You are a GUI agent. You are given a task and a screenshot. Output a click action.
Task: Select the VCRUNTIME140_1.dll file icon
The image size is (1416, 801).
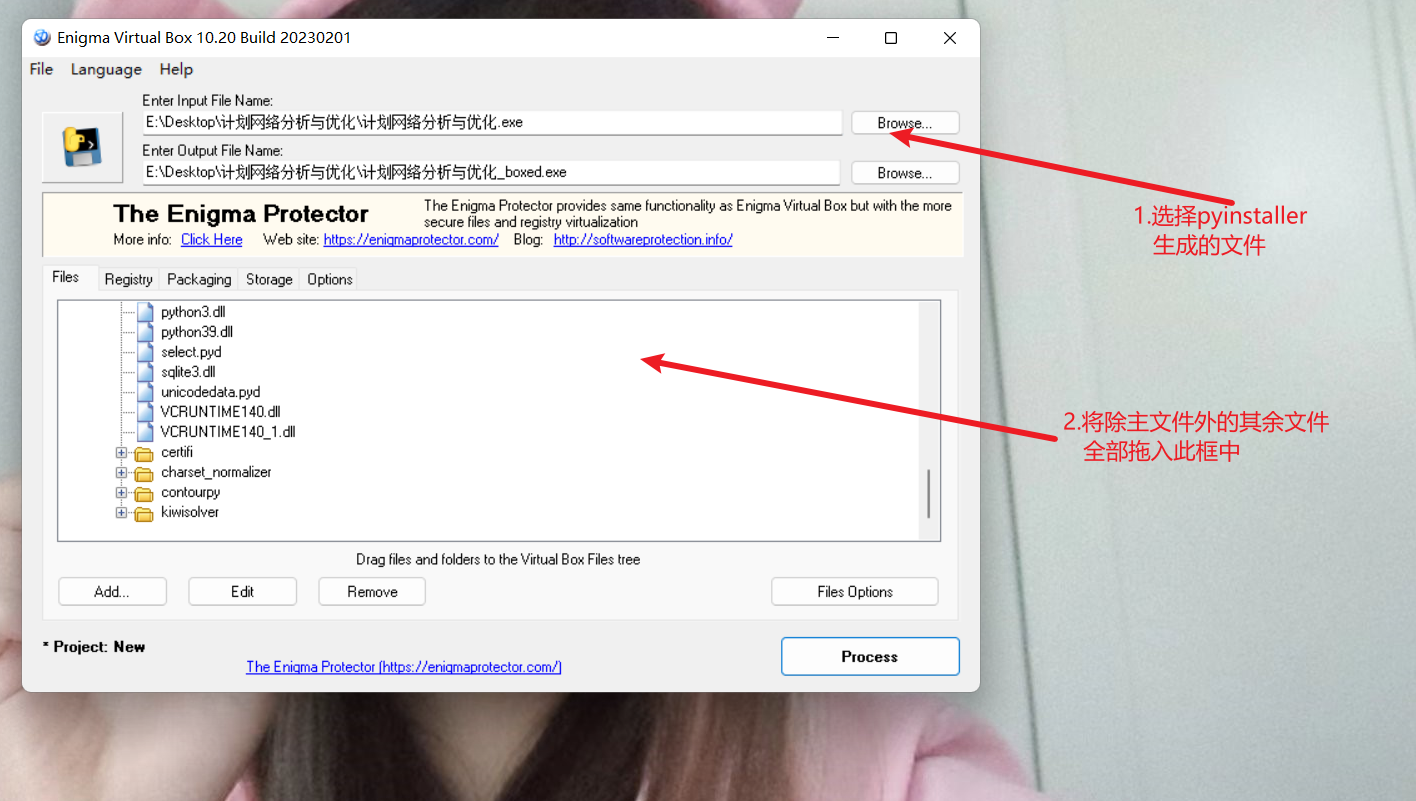pyautogui.click(x=146, y=432)
